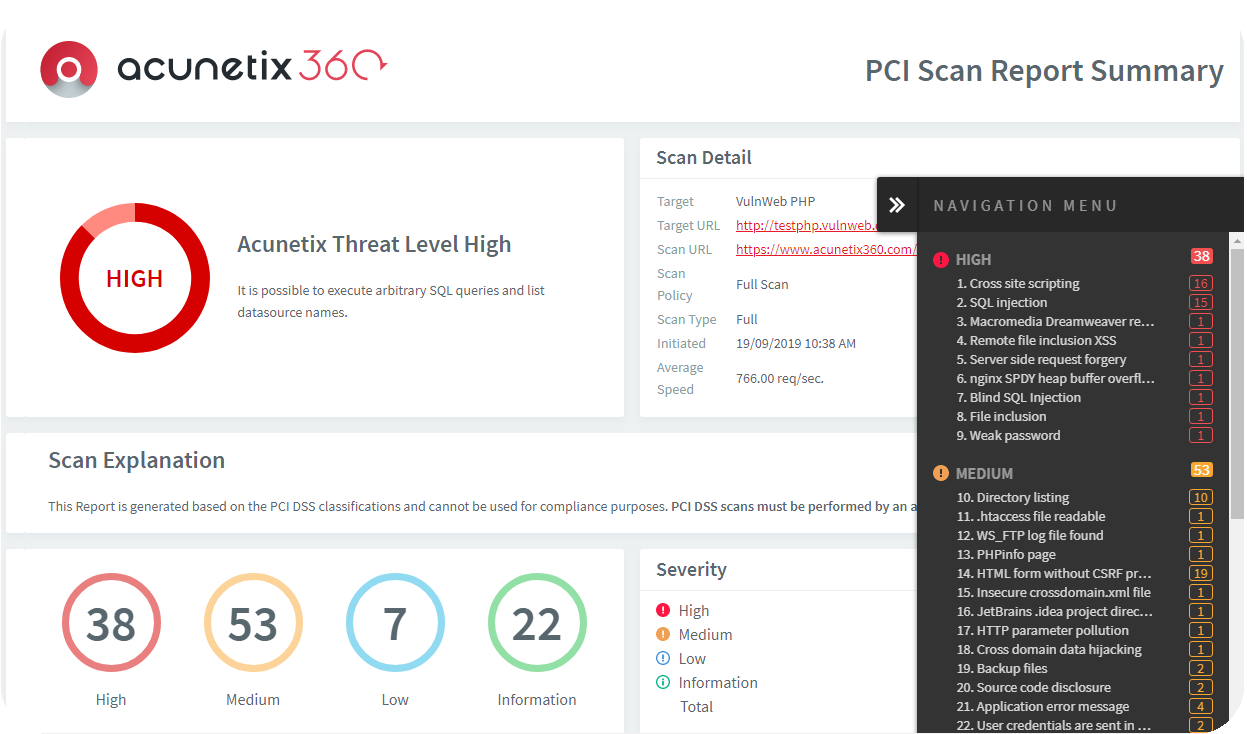Select User credentials are sent entry
1247x734 pixels.
[1054, 725]
